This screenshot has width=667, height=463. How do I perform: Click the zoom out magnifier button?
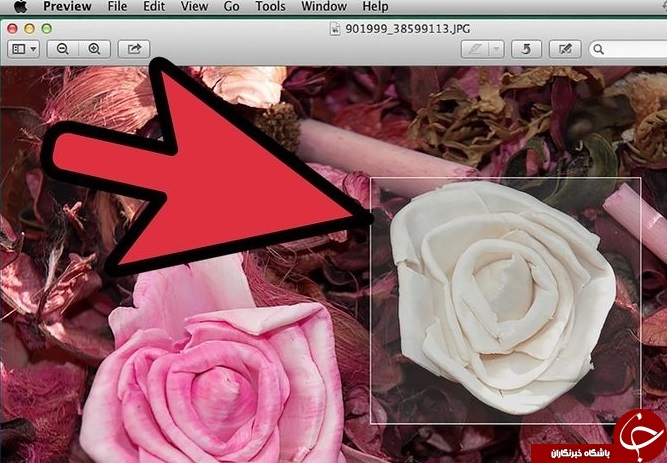pyautogui.click(x=63, y=49)
